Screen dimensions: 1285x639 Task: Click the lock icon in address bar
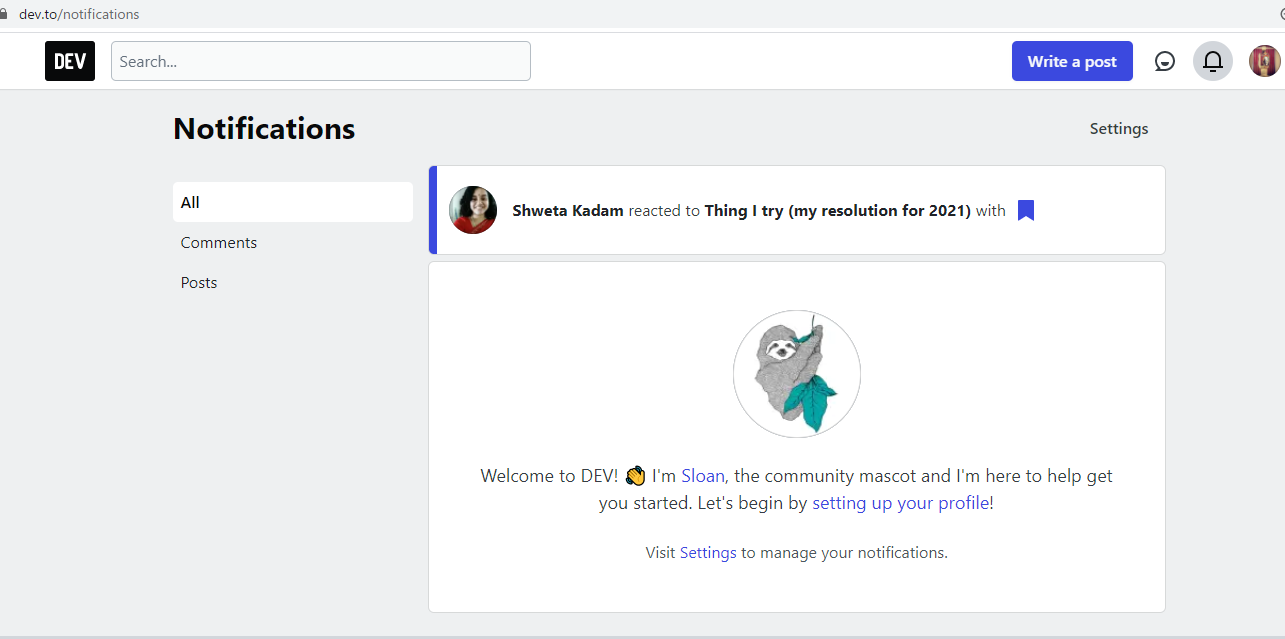[3, 14]
